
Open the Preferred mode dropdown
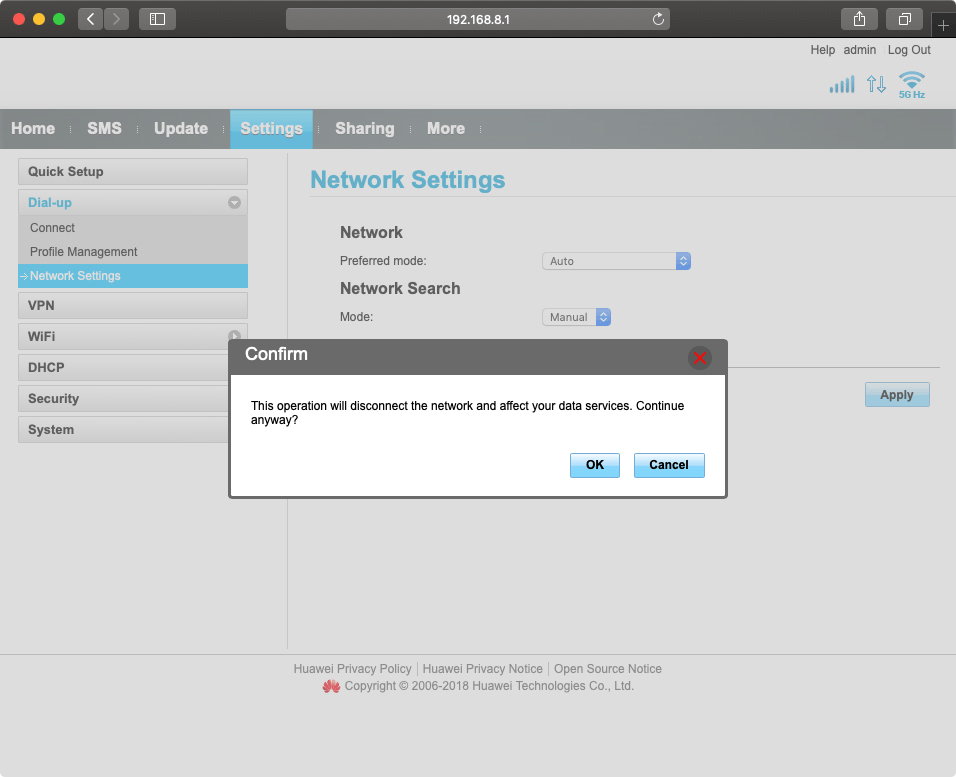tap(616, 261)
